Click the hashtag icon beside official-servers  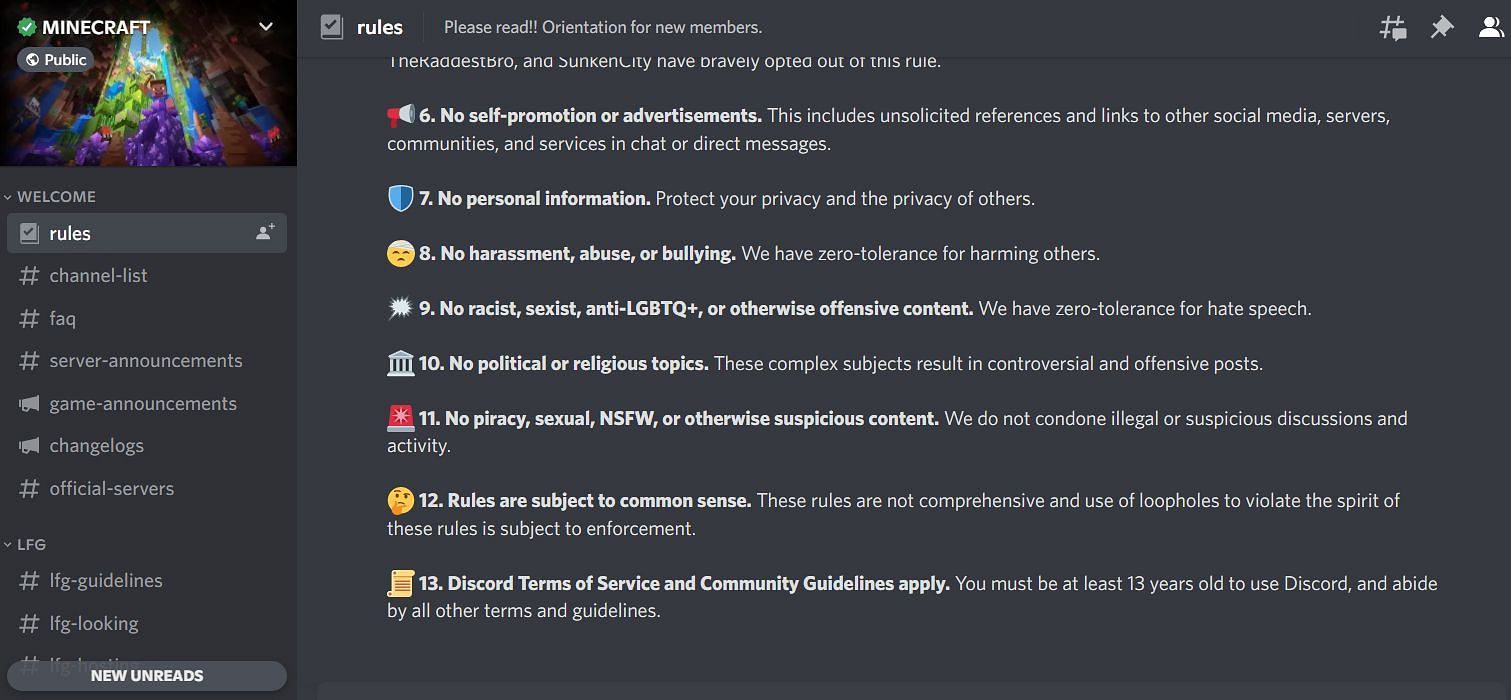[31, 488]
